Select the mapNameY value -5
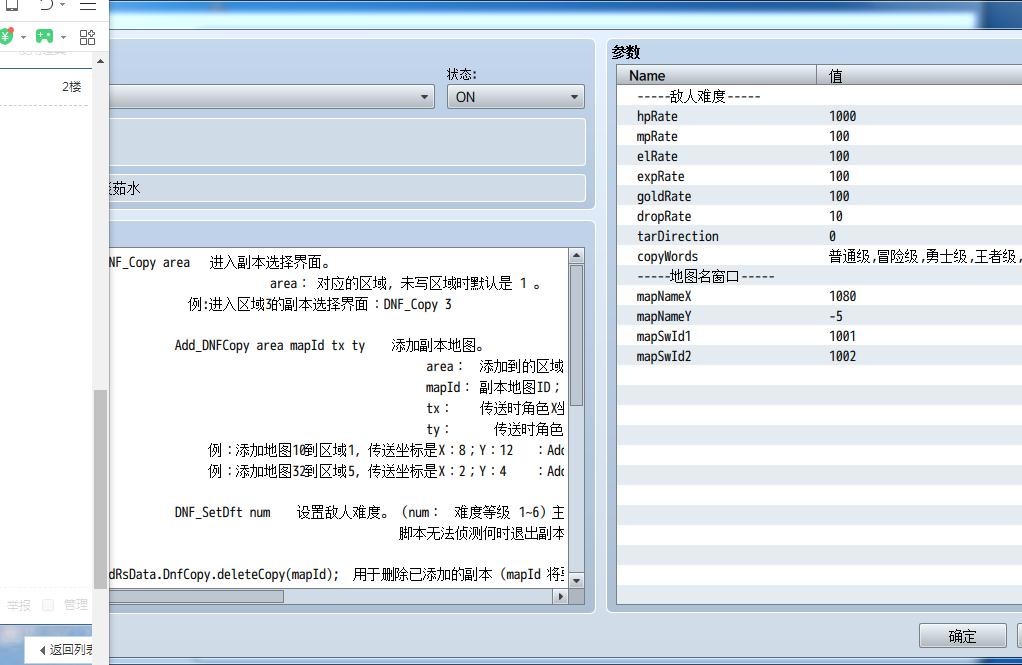 click(836, 316)
